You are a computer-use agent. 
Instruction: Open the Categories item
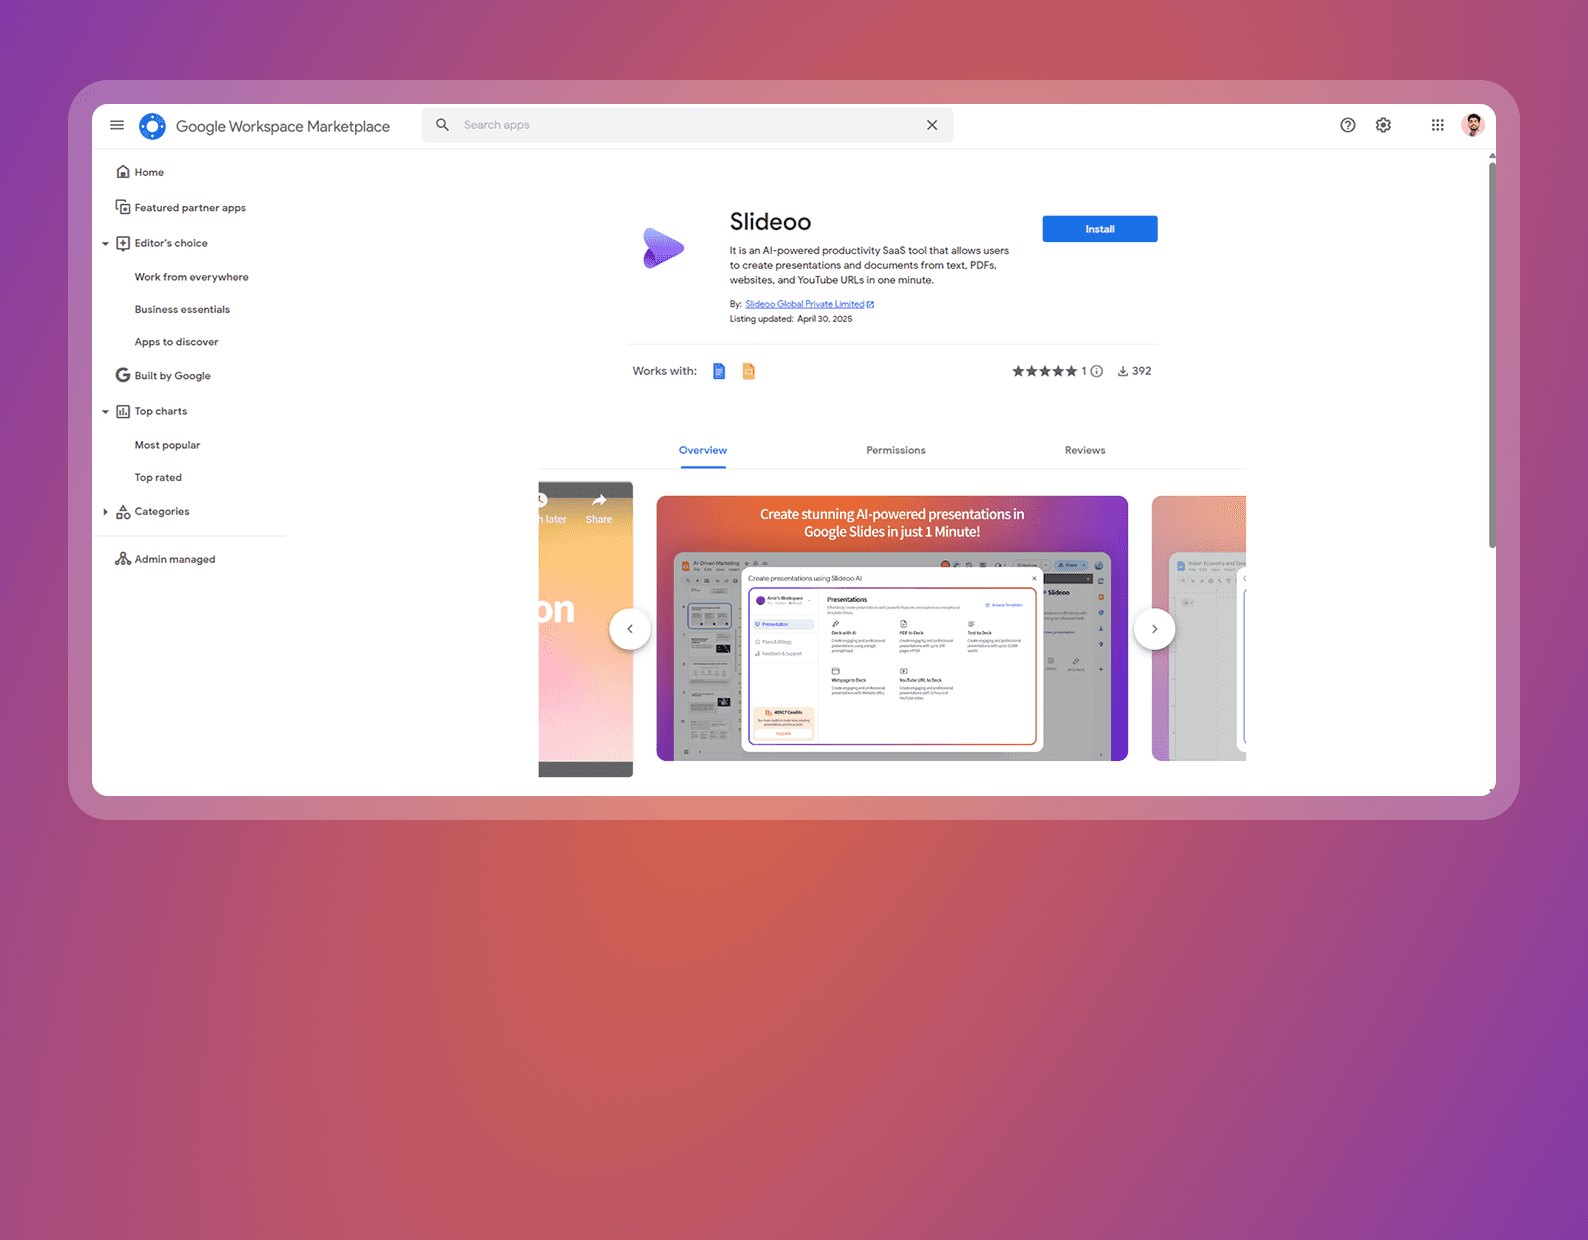pos(162,511)
